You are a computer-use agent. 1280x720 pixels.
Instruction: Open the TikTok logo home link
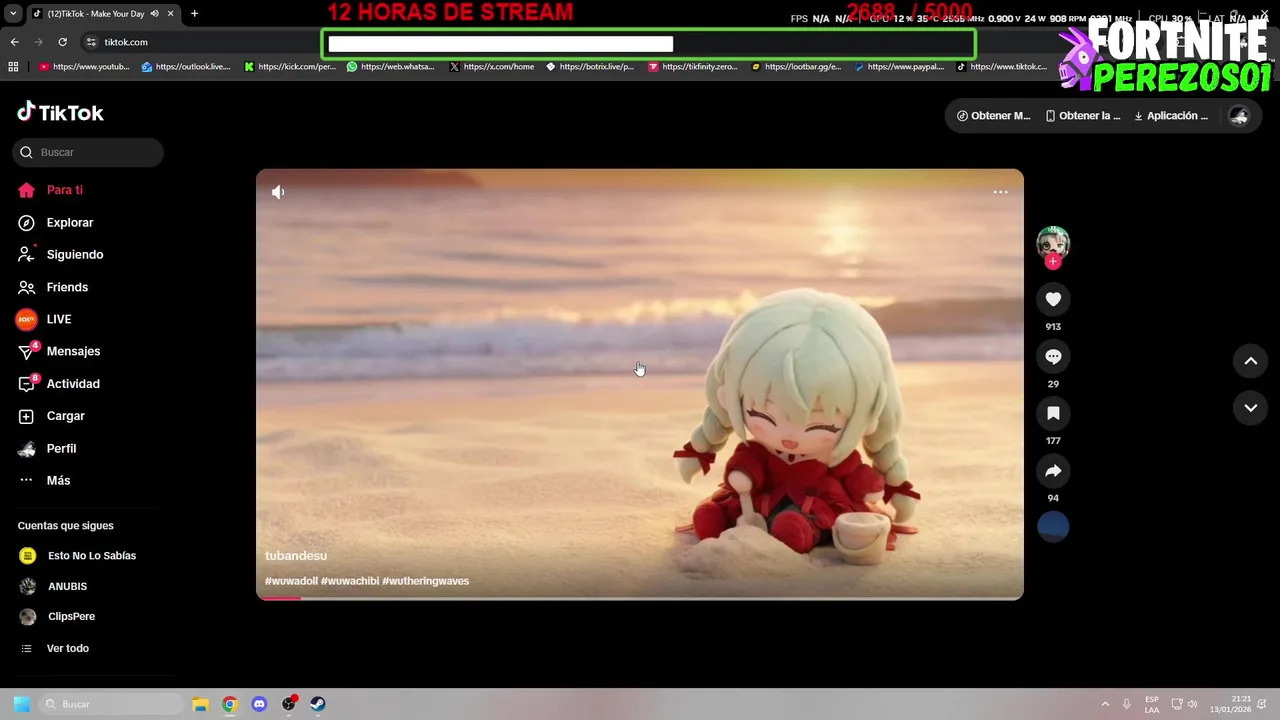(x=60, y=112)
